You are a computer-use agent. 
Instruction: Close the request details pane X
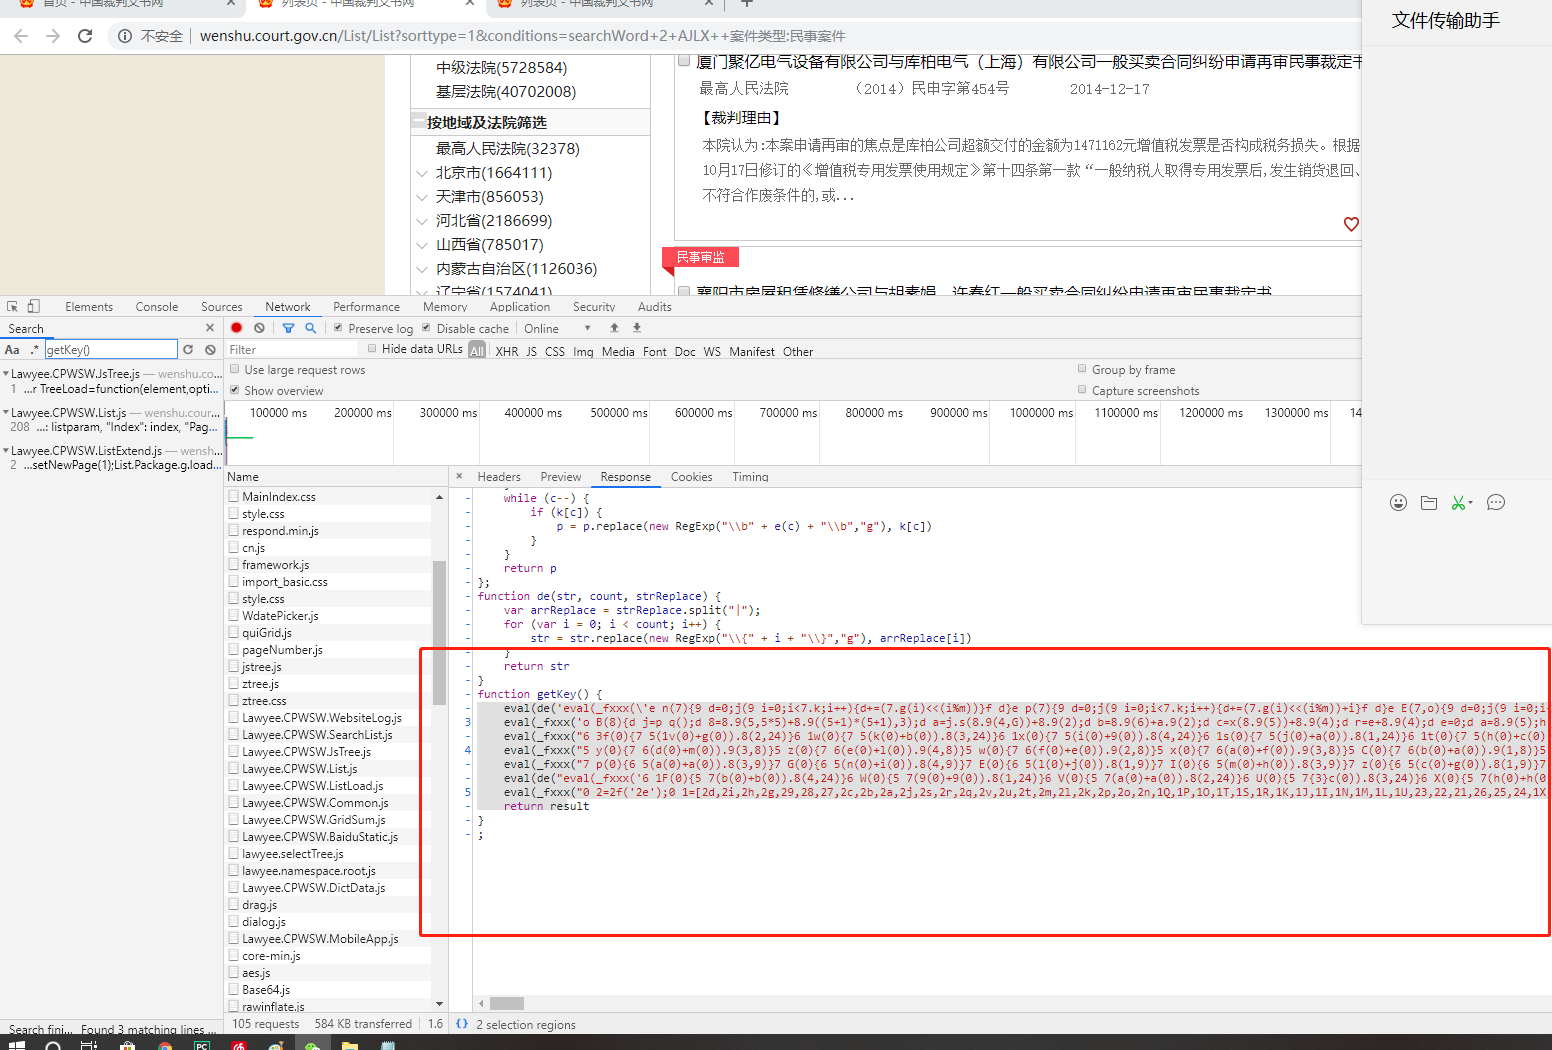click(x=459, y=477)
